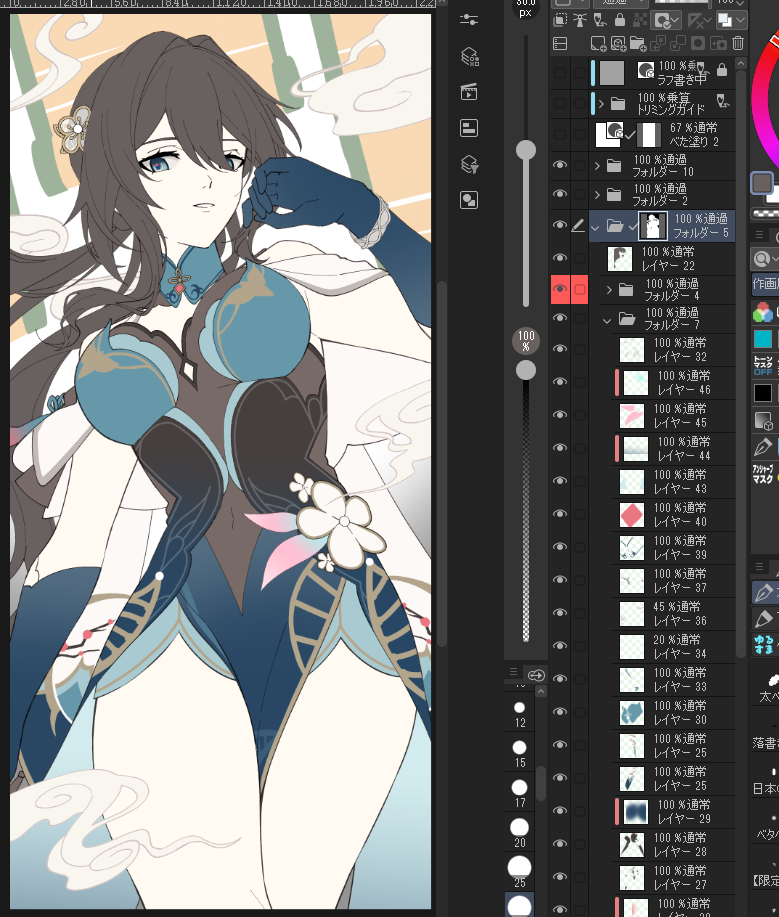This screenshot has height=917, width=779.
Task: Collapse フォルダー 5
Action: [x=595, y=227]
